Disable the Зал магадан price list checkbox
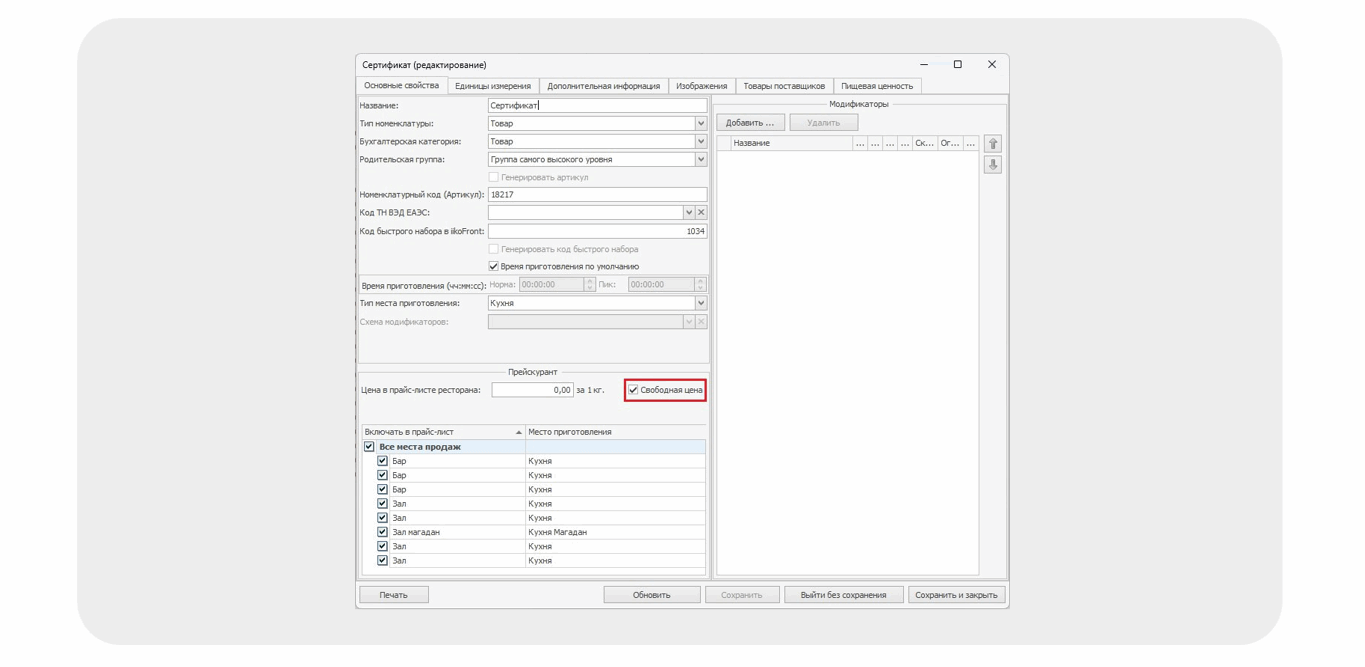The image size is (1365, 667). coord(382,532)
